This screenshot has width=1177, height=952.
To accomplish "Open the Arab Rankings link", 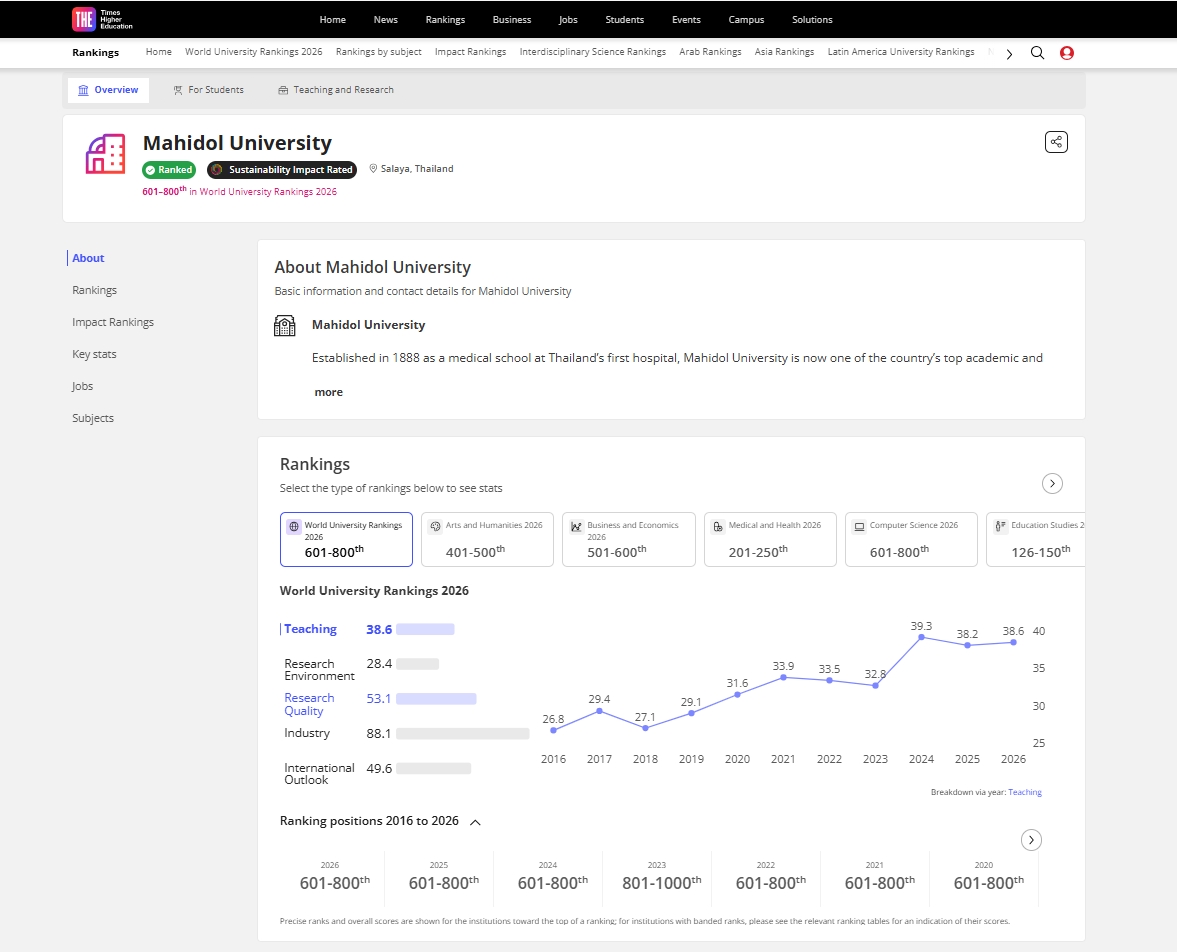I will (x=710, y=52).
